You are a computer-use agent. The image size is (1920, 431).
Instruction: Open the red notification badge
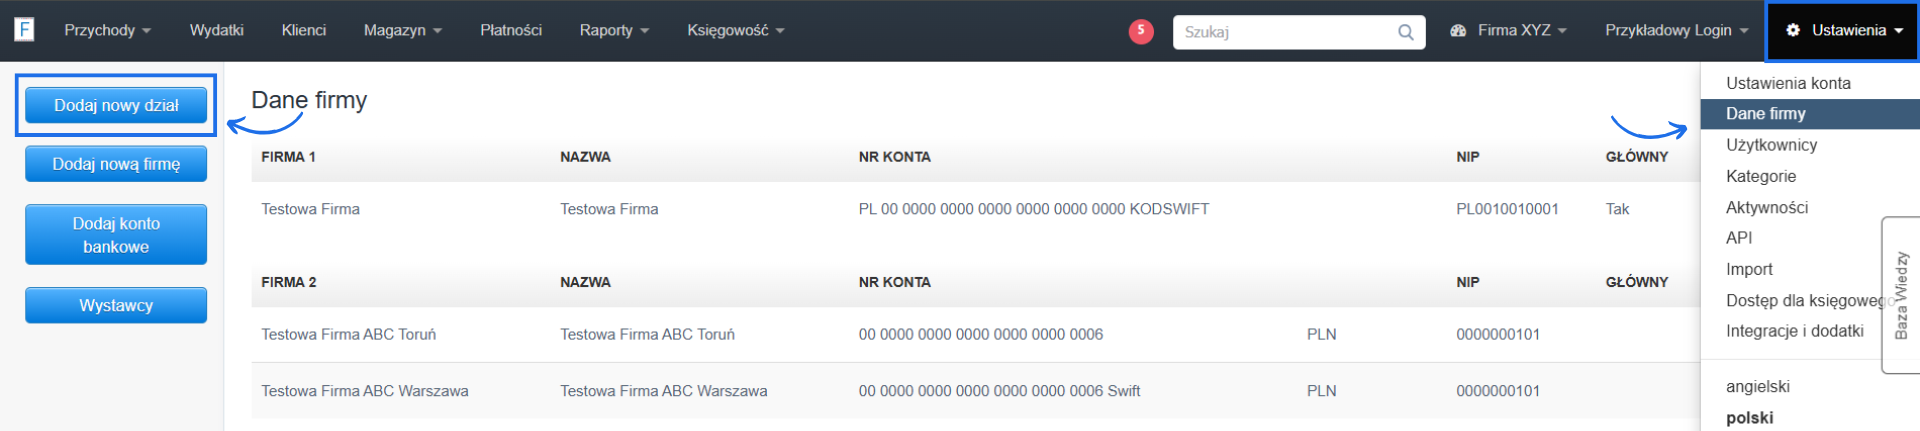click(x=1140, y=31)
